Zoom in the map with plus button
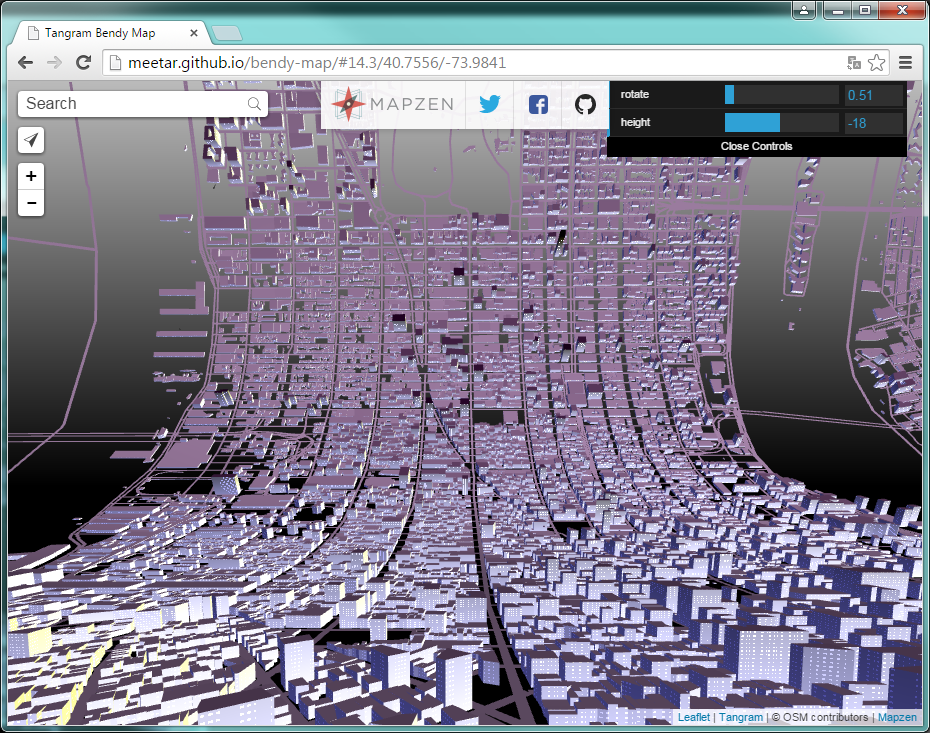This screenshot has width=930, height=733. (32, 177)
